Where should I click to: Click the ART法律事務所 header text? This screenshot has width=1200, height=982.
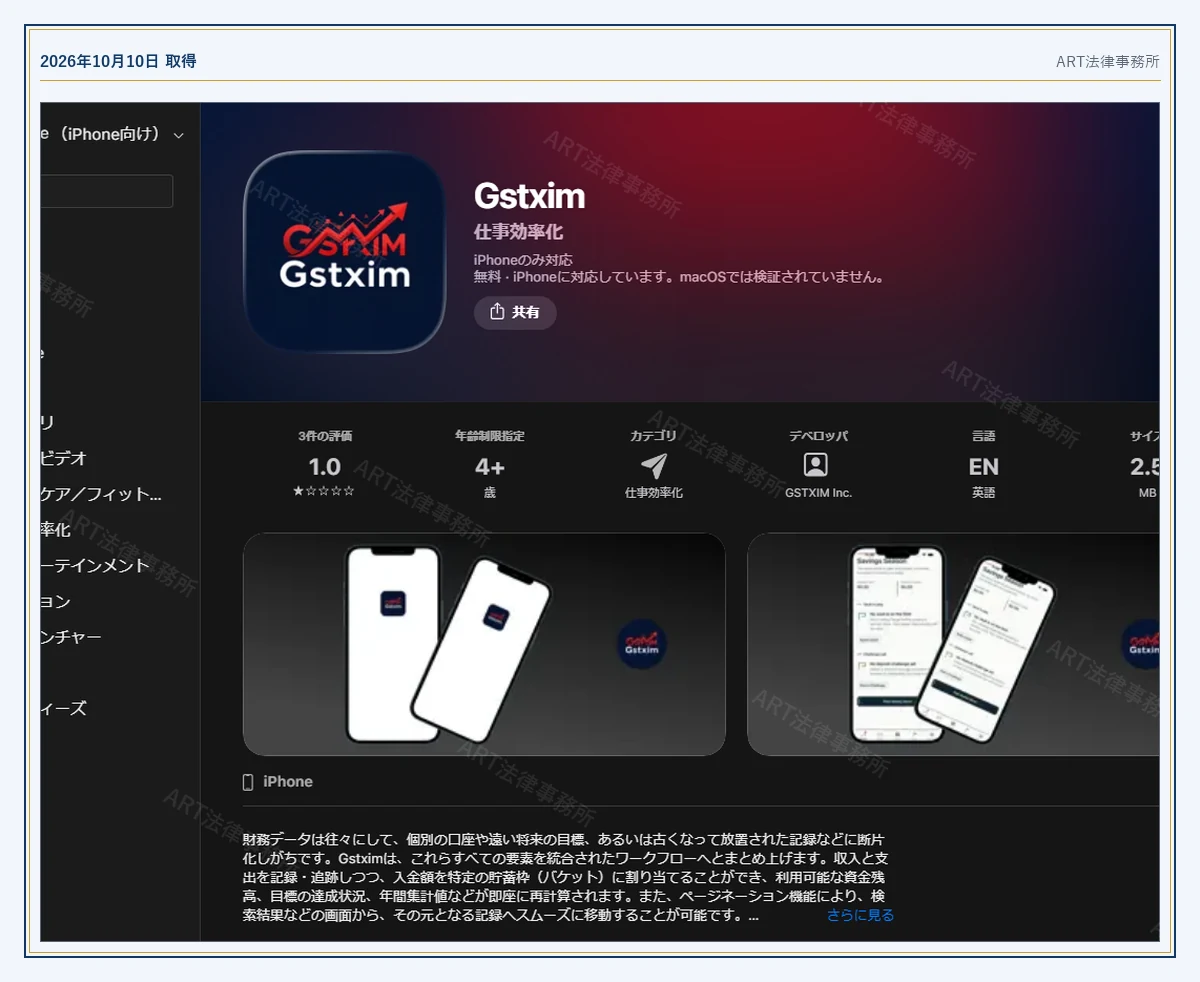click(x=1108, y=61)
